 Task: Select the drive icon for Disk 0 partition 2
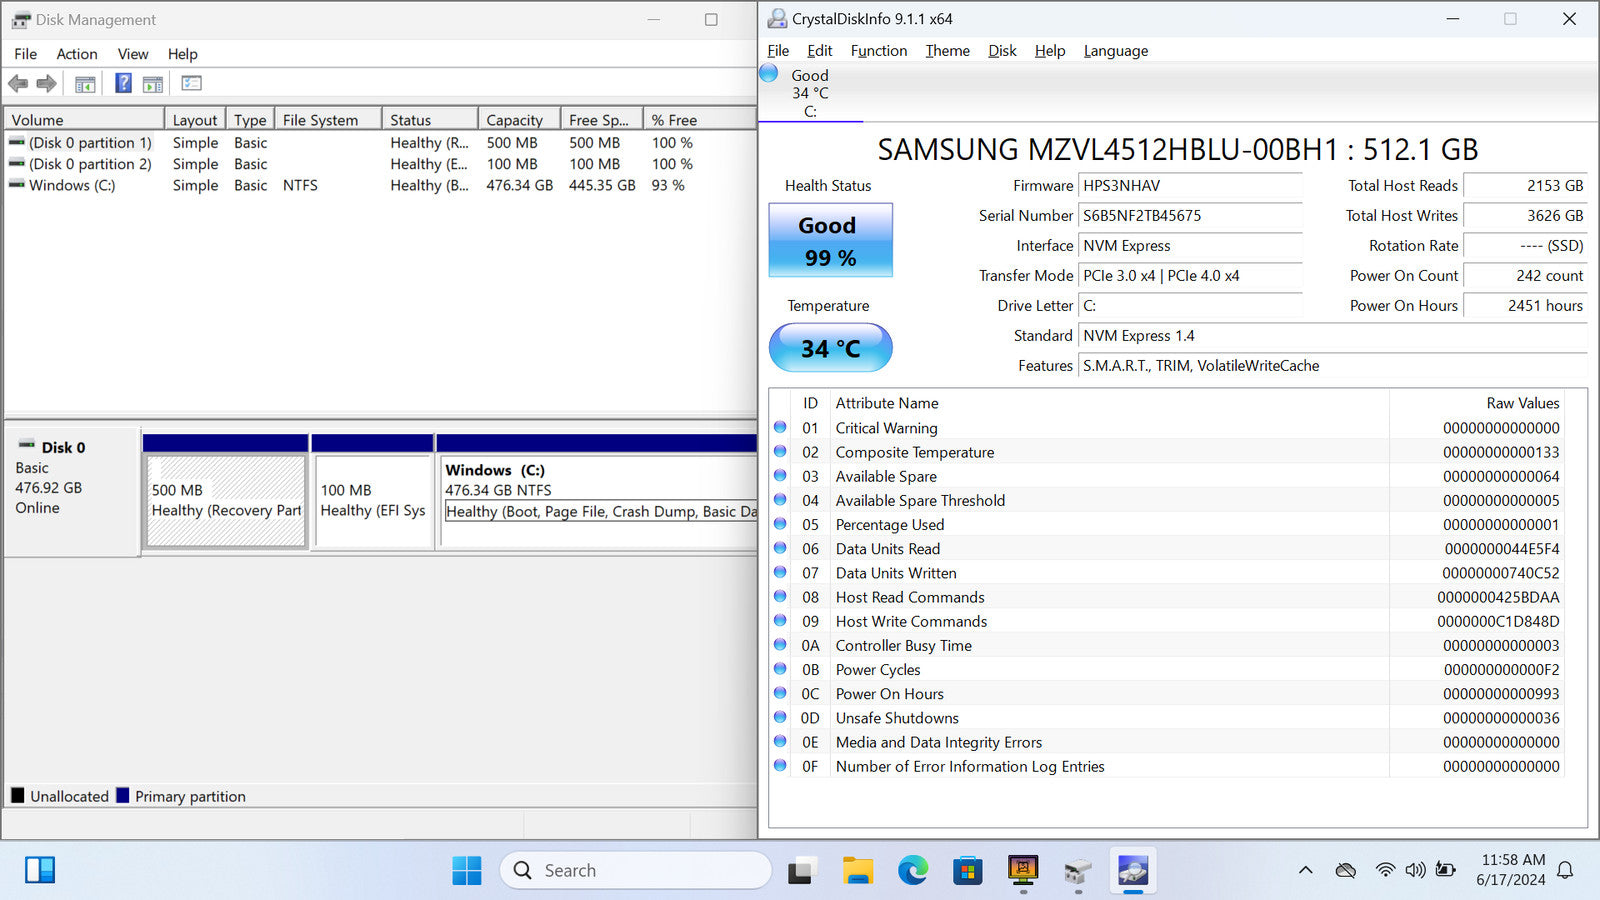(x=17, y=164)
